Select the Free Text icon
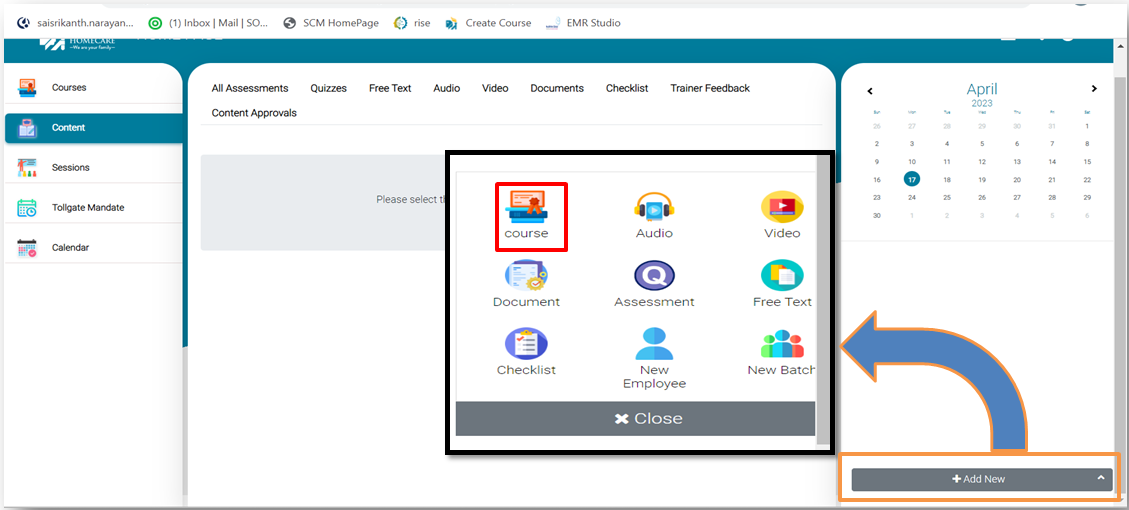This screenshot has width=1129, height=510. tap(781, 276)
